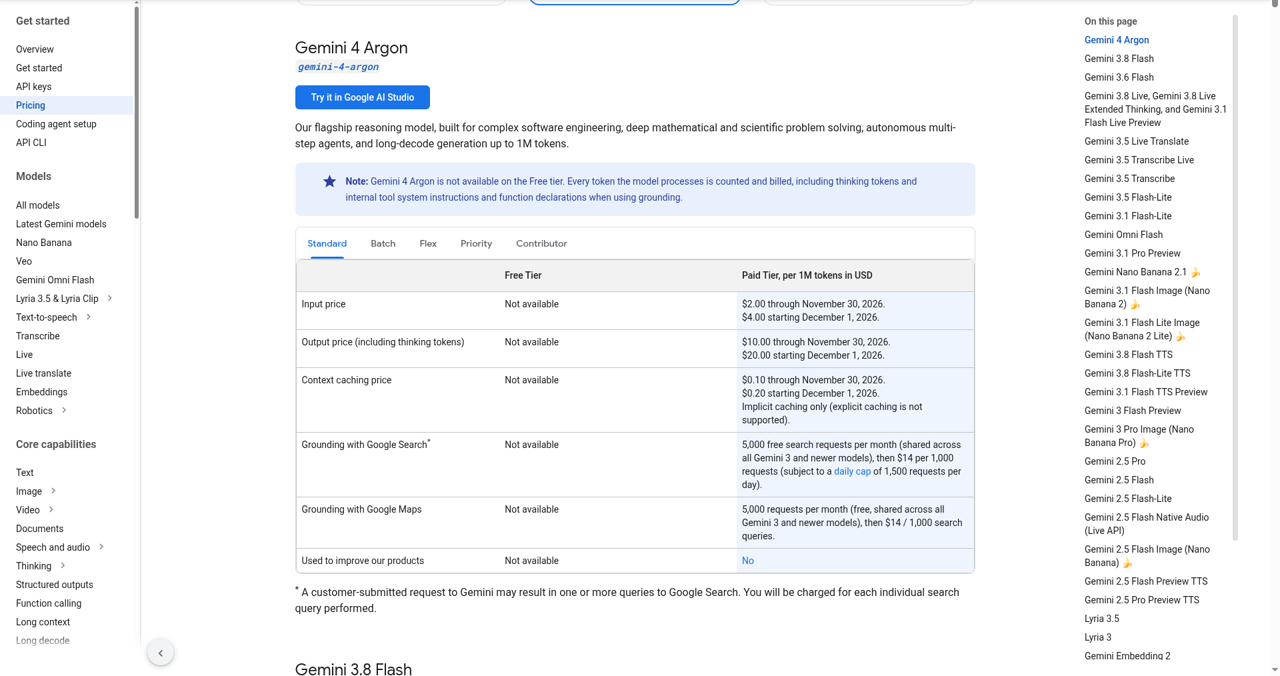1280x676 pixels.
Task: Switch to the Contributor pricing tab
Action: 541,244
